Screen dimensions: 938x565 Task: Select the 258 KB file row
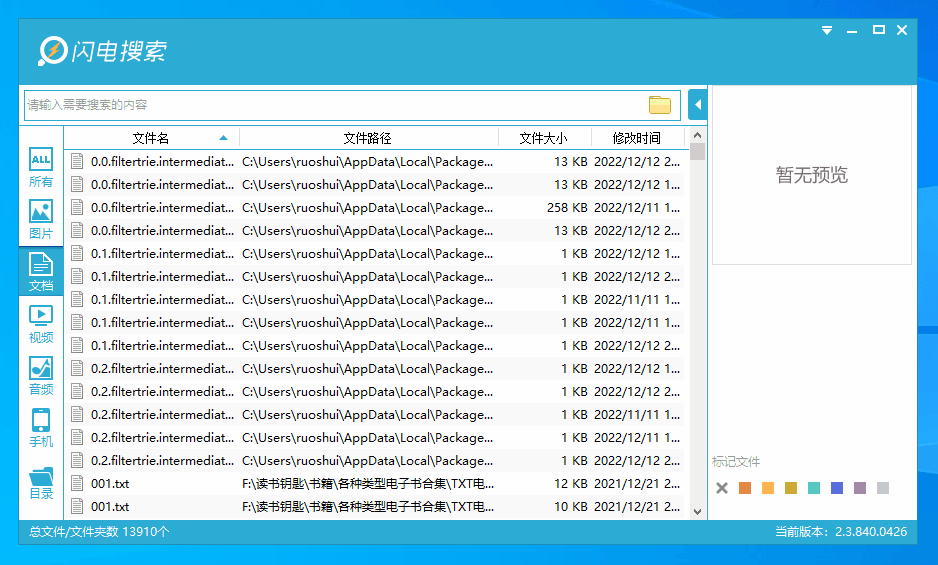[374, 208]
